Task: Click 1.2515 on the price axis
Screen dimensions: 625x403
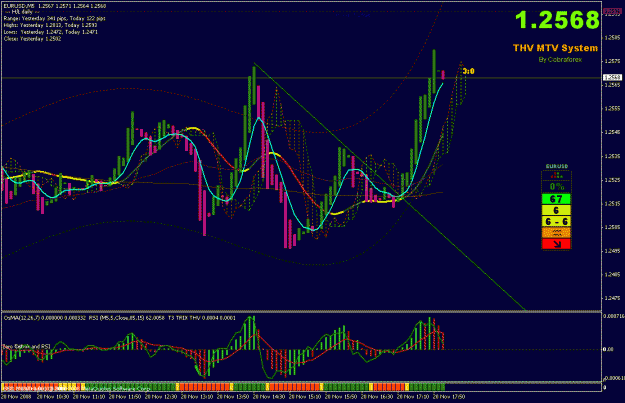Action: 612,204
